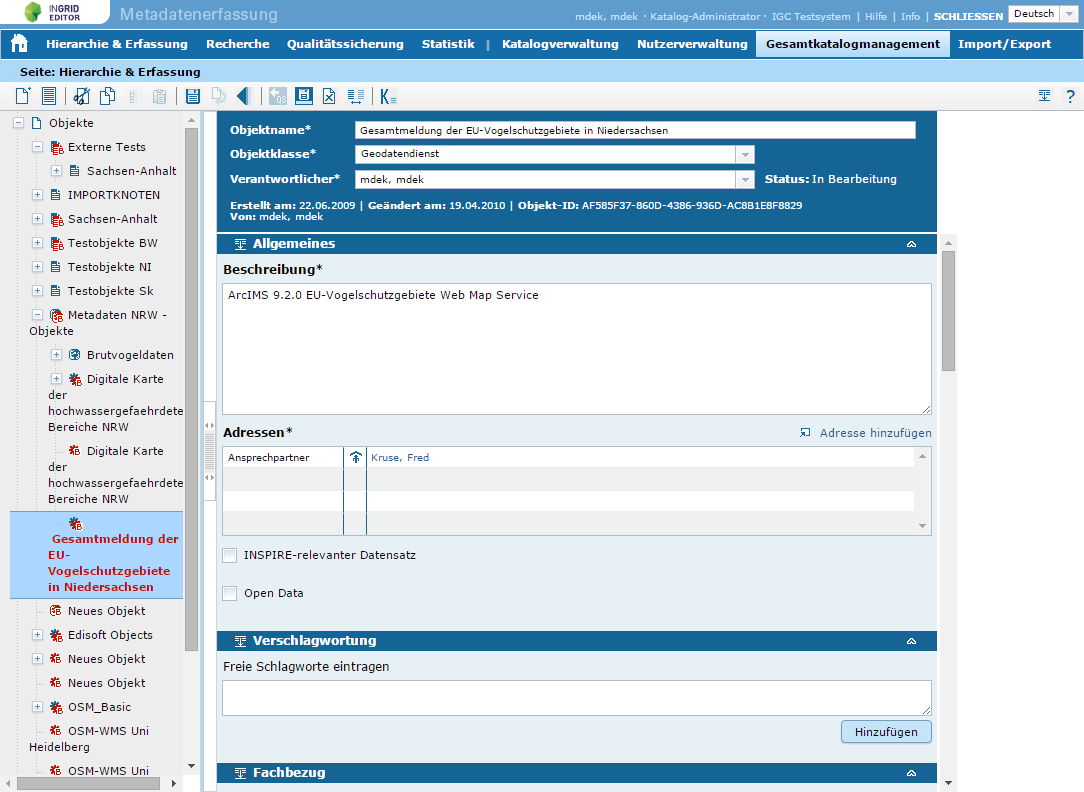Click the scissors cut icon

[x=82, y=96]
